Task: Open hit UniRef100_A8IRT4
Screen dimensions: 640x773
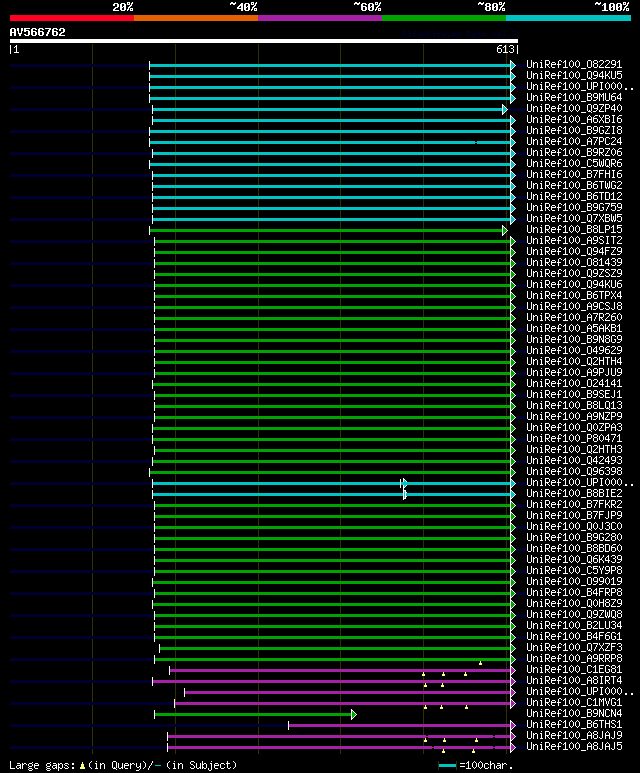Action: coord(574,680)
